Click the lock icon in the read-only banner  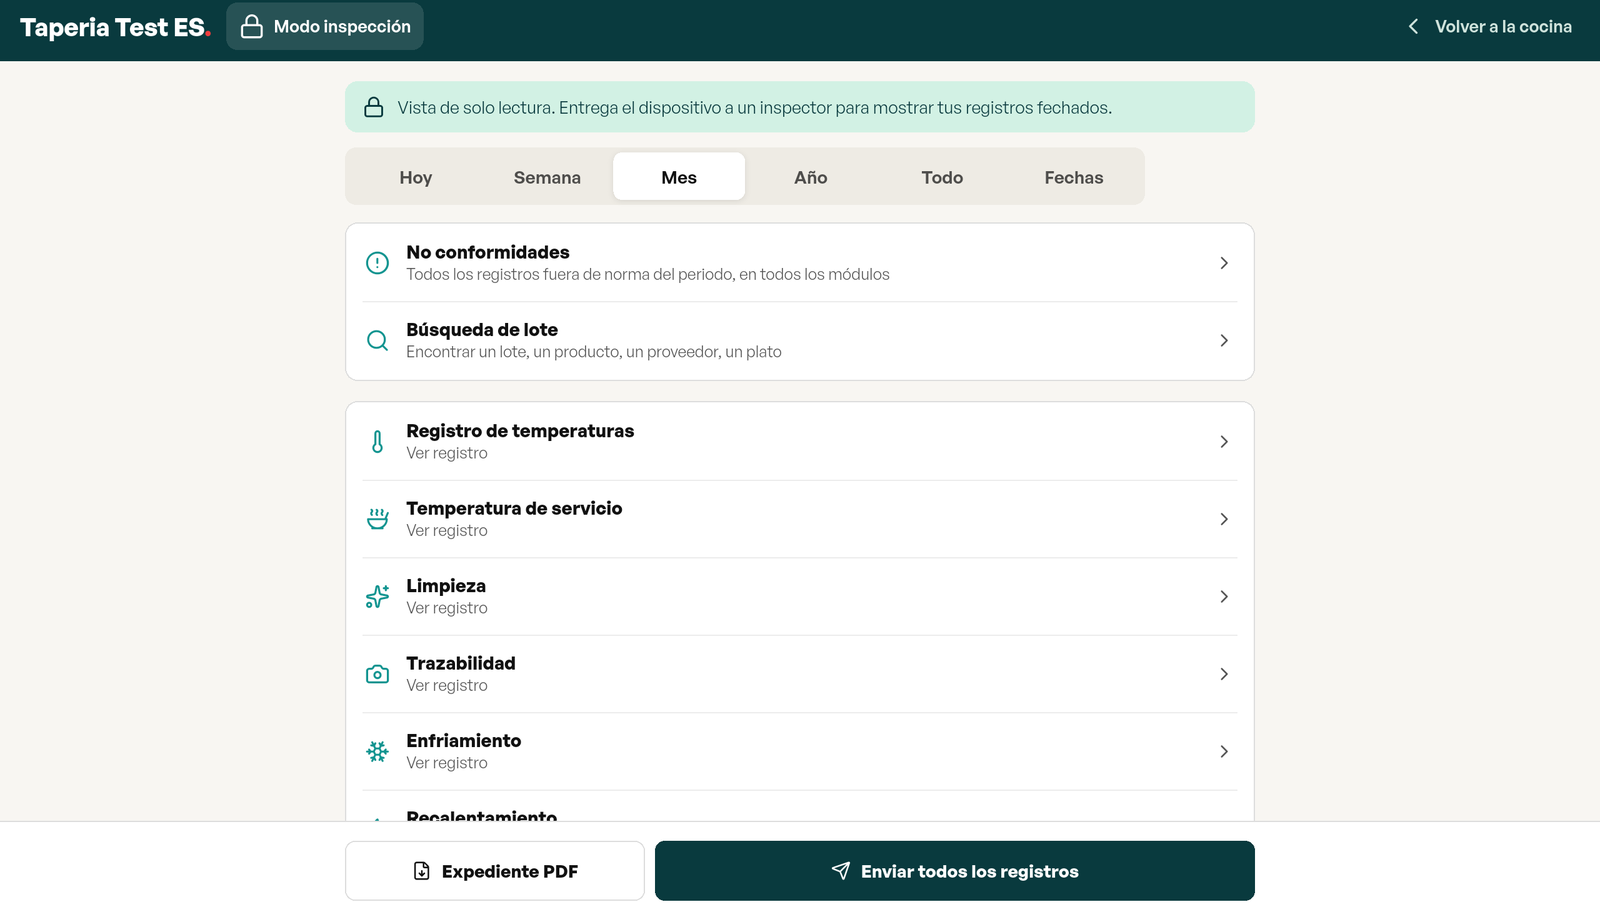373,107
